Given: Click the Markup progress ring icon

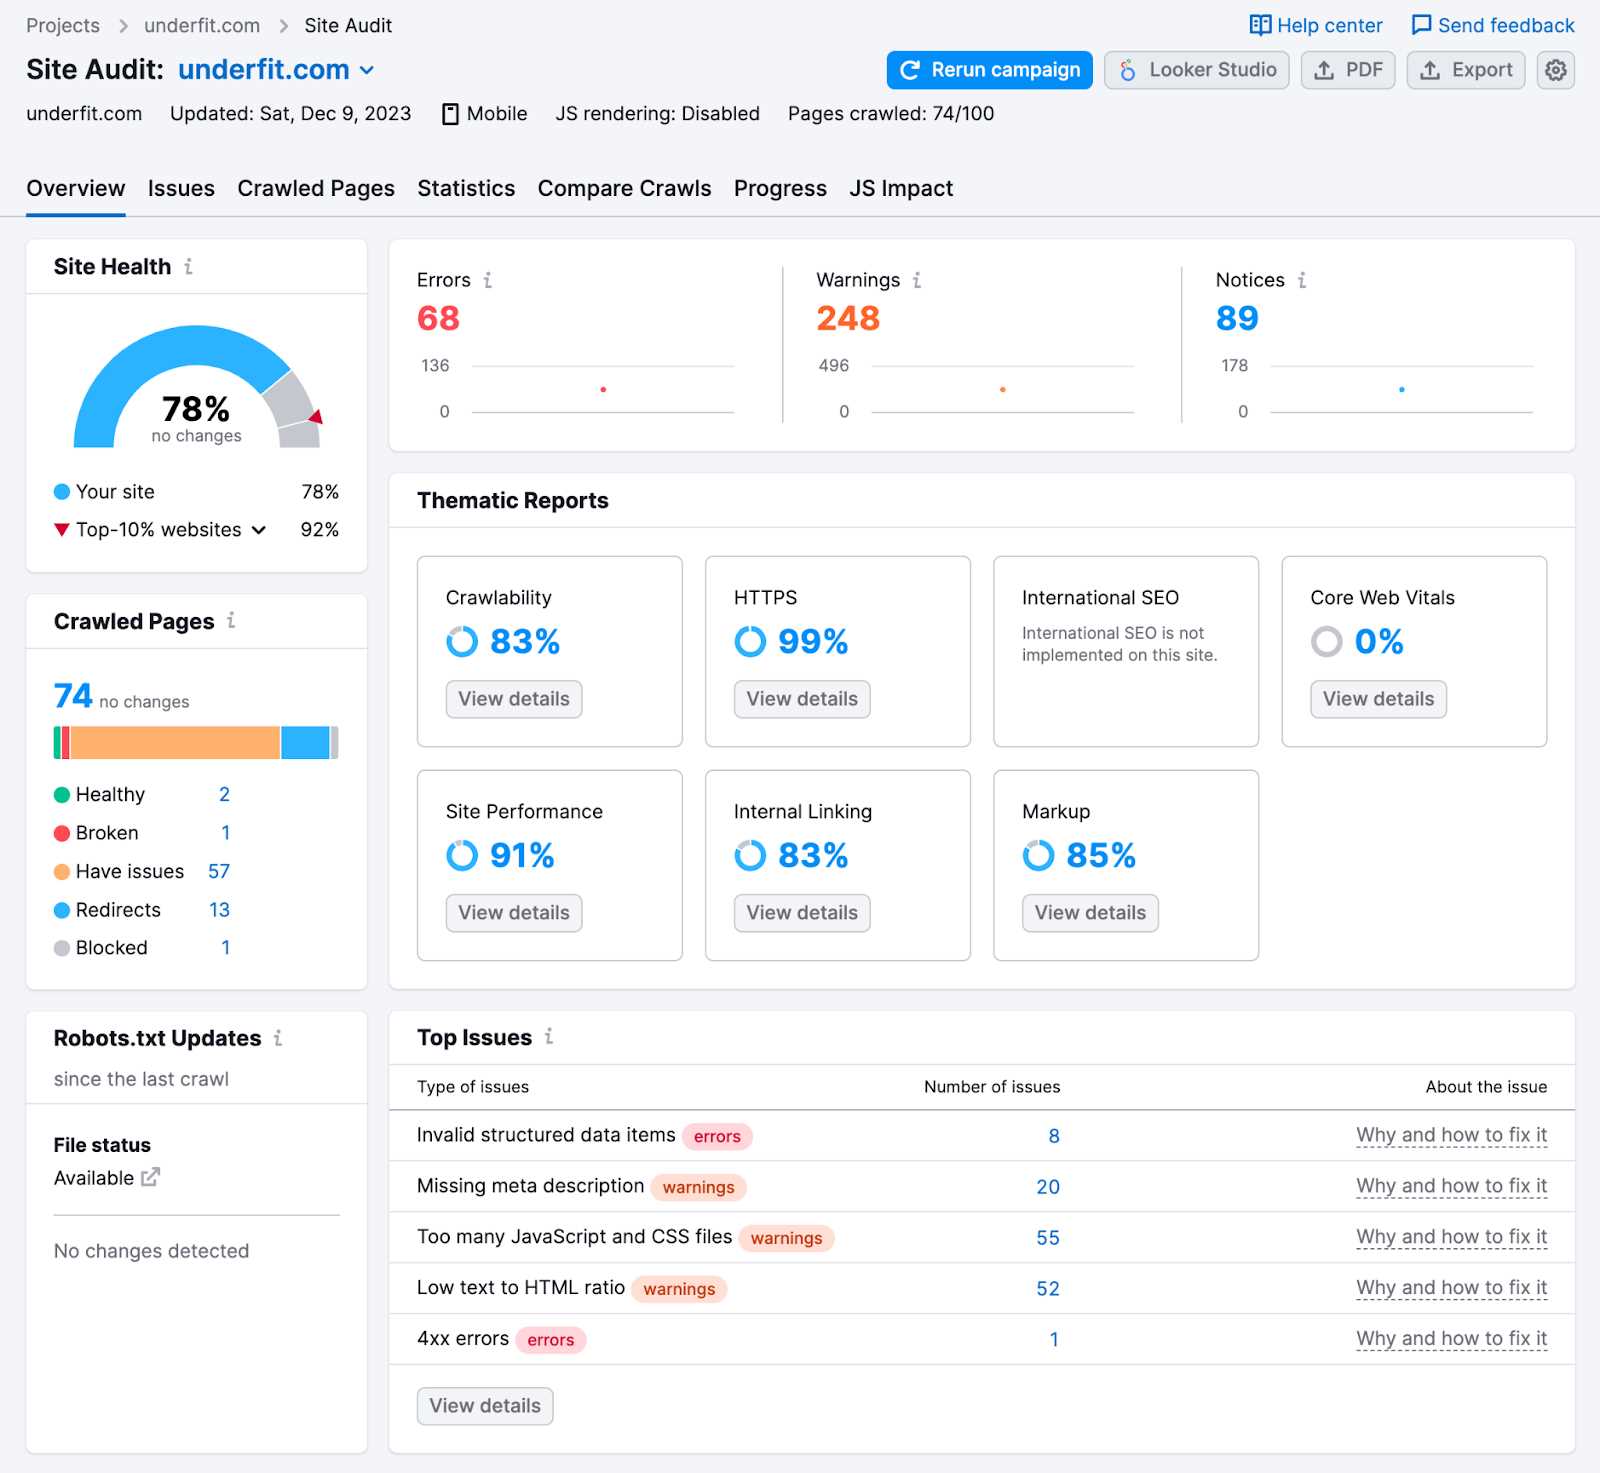Looking at the screenshot, I should pos(1038,855).
